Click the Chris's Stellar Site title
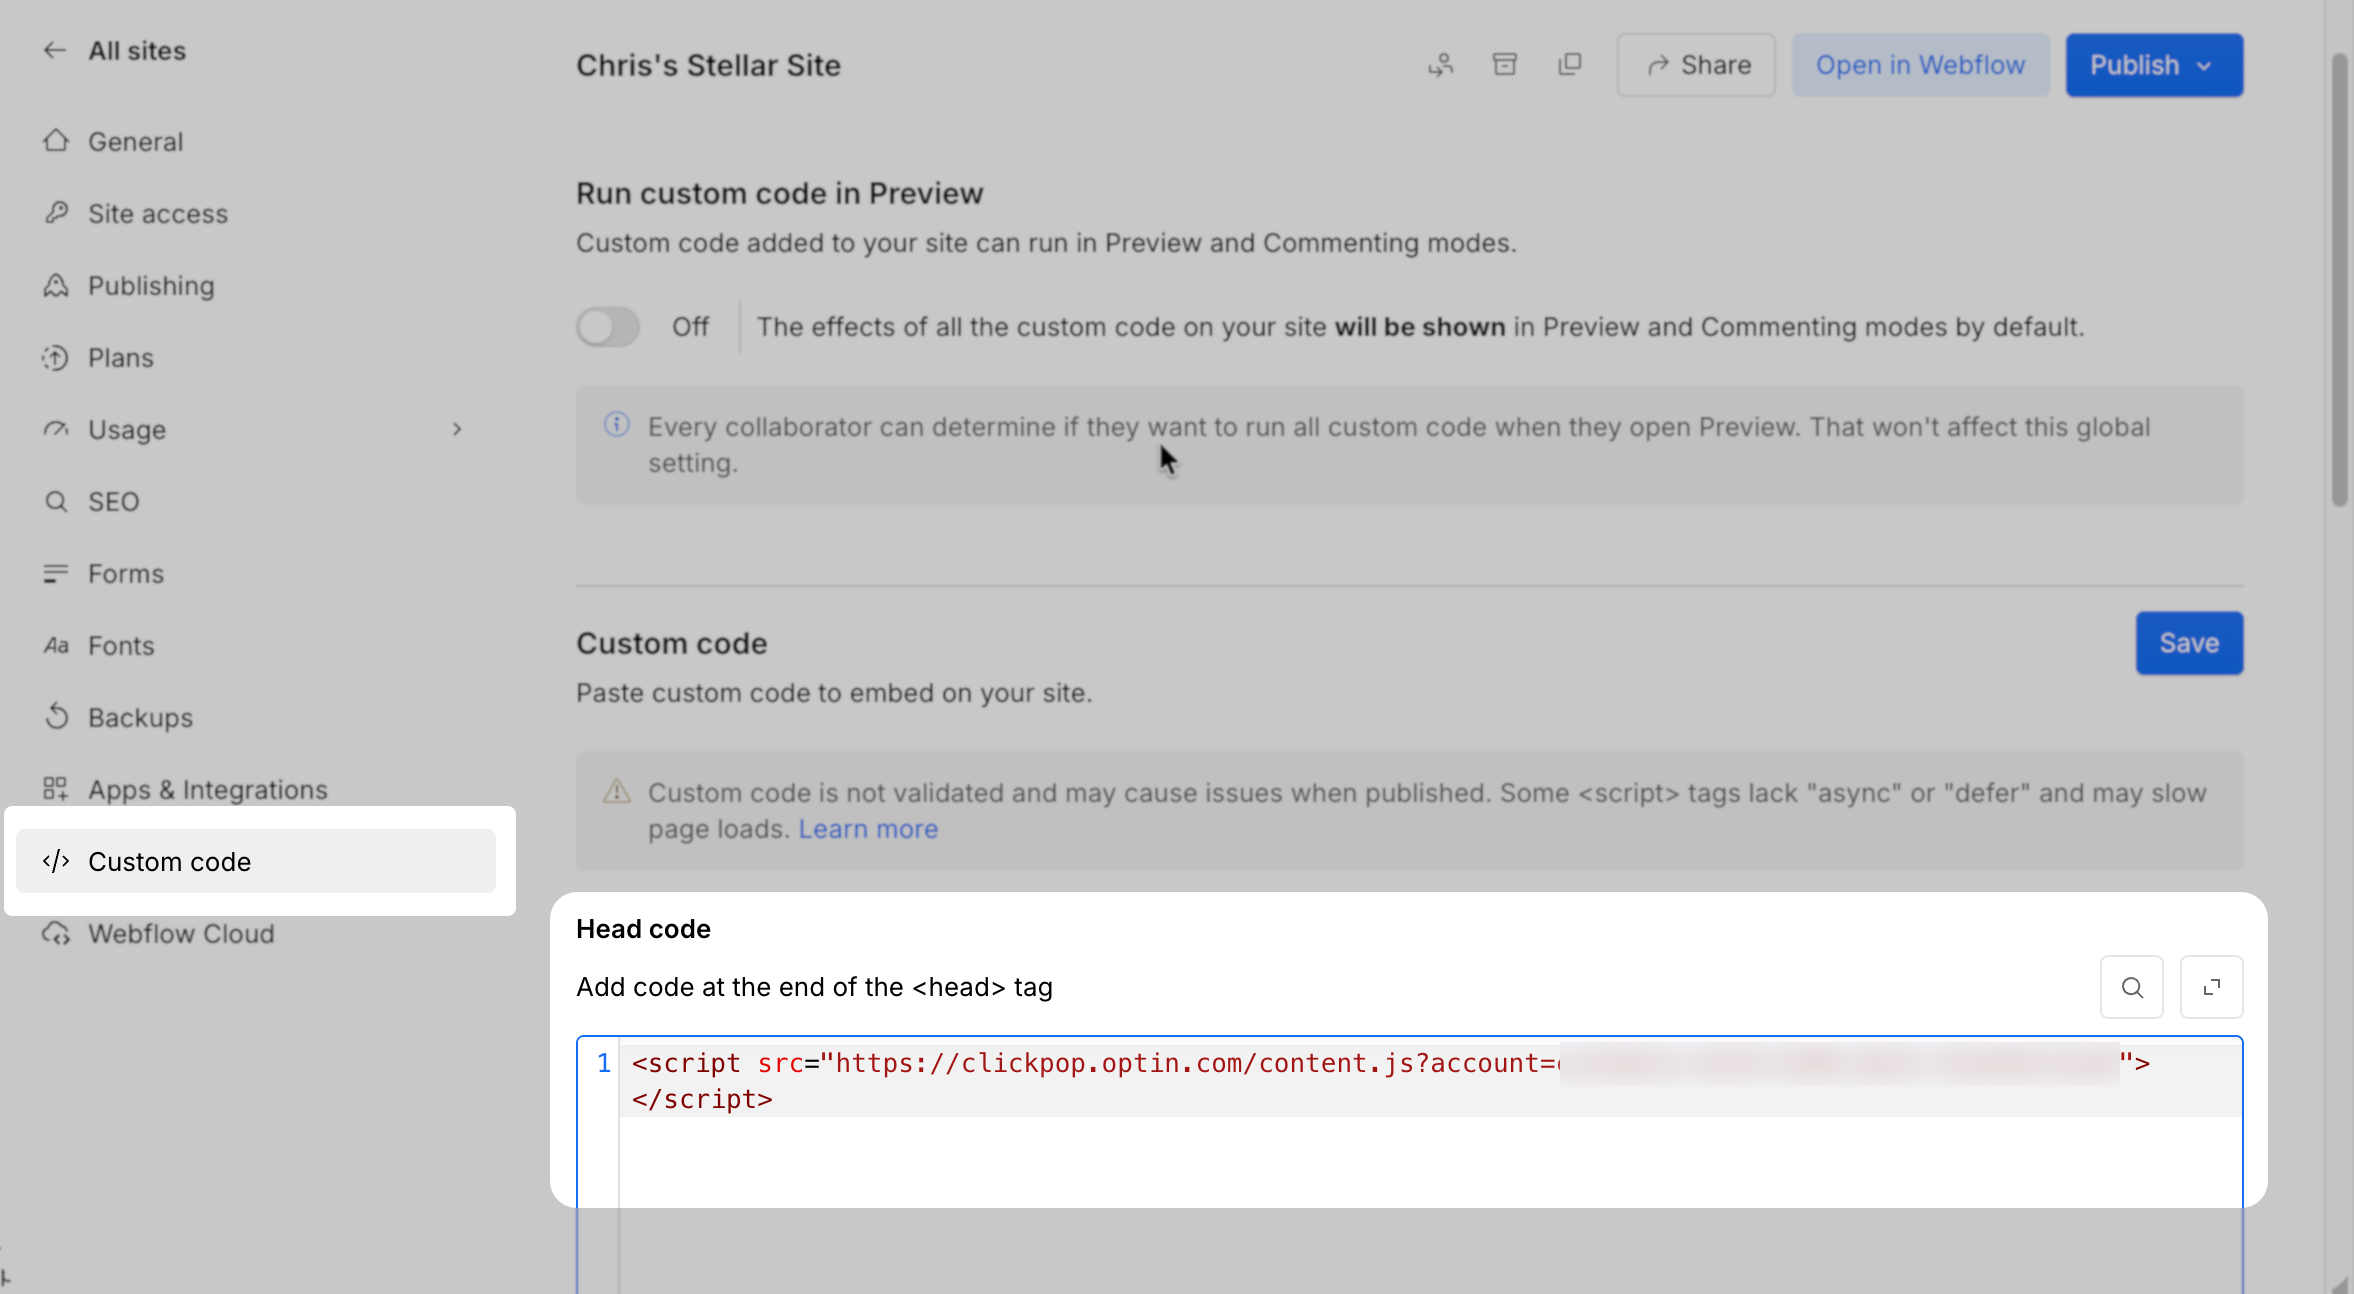Viewport: 2354px width, 1294px height. click(708, 65)
